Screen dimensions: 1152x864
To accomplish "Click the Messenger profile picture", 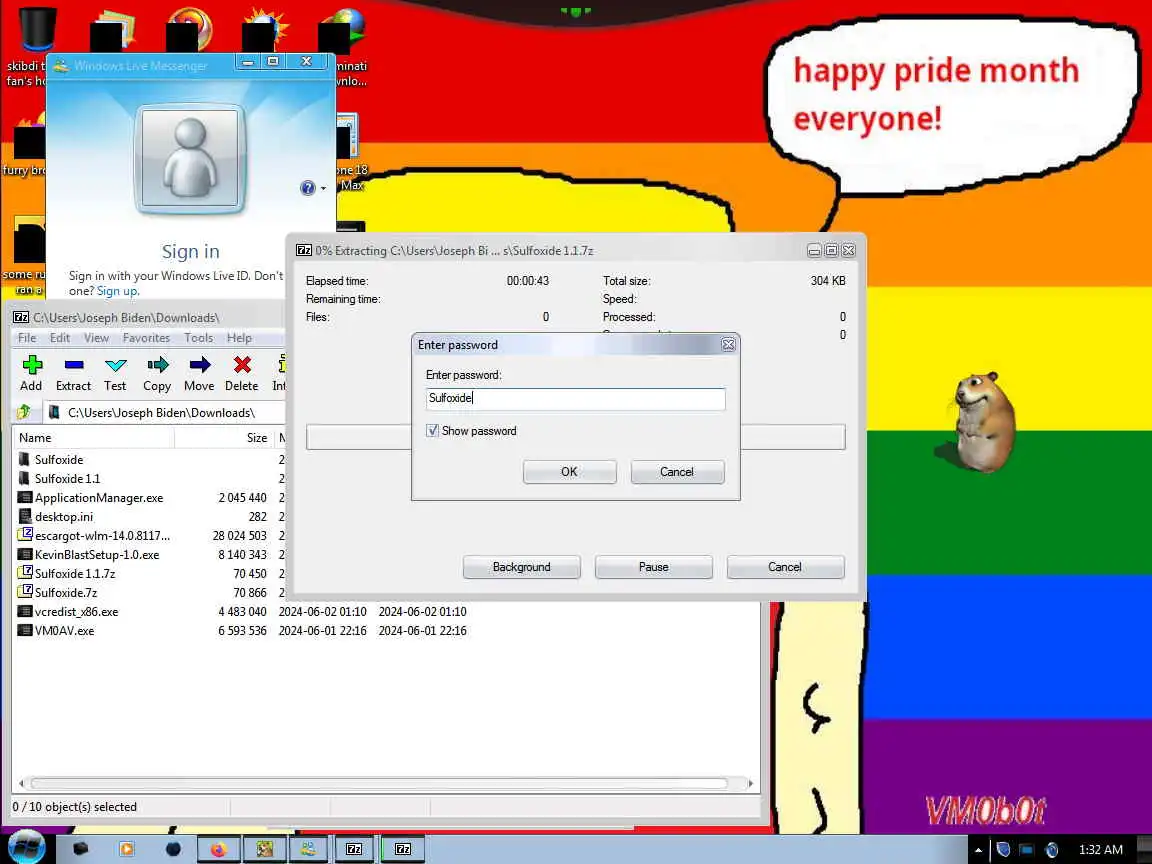I will [190, 159].
